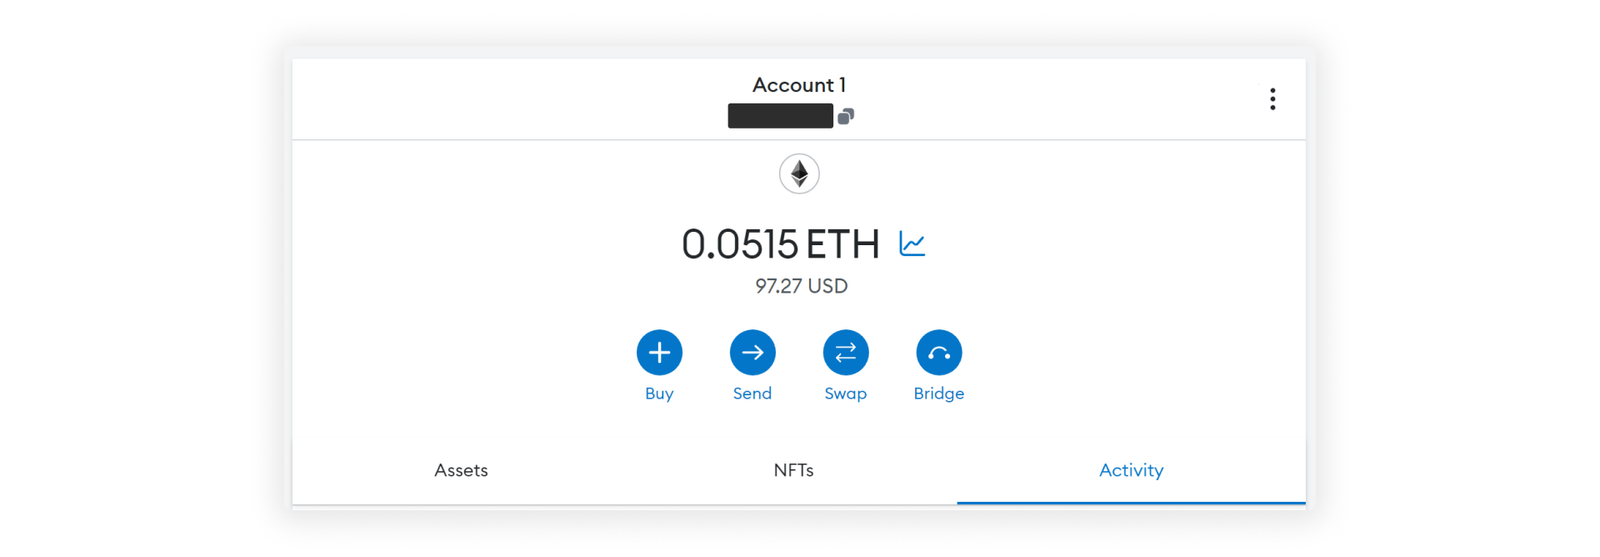Viewport: 1600px width, 557px height.
Task: Open the NFTs tab
Action: tap(793, 470)
